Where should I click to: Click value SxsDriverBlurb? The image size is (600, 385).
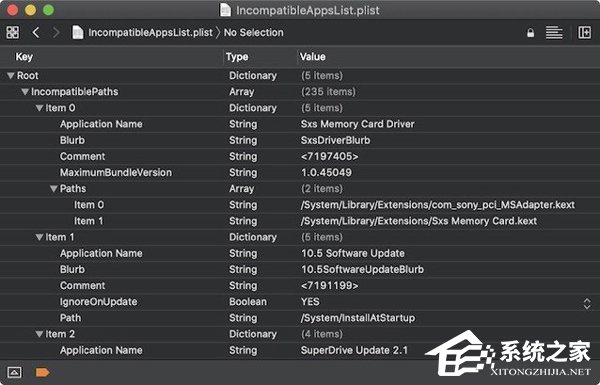336,140
